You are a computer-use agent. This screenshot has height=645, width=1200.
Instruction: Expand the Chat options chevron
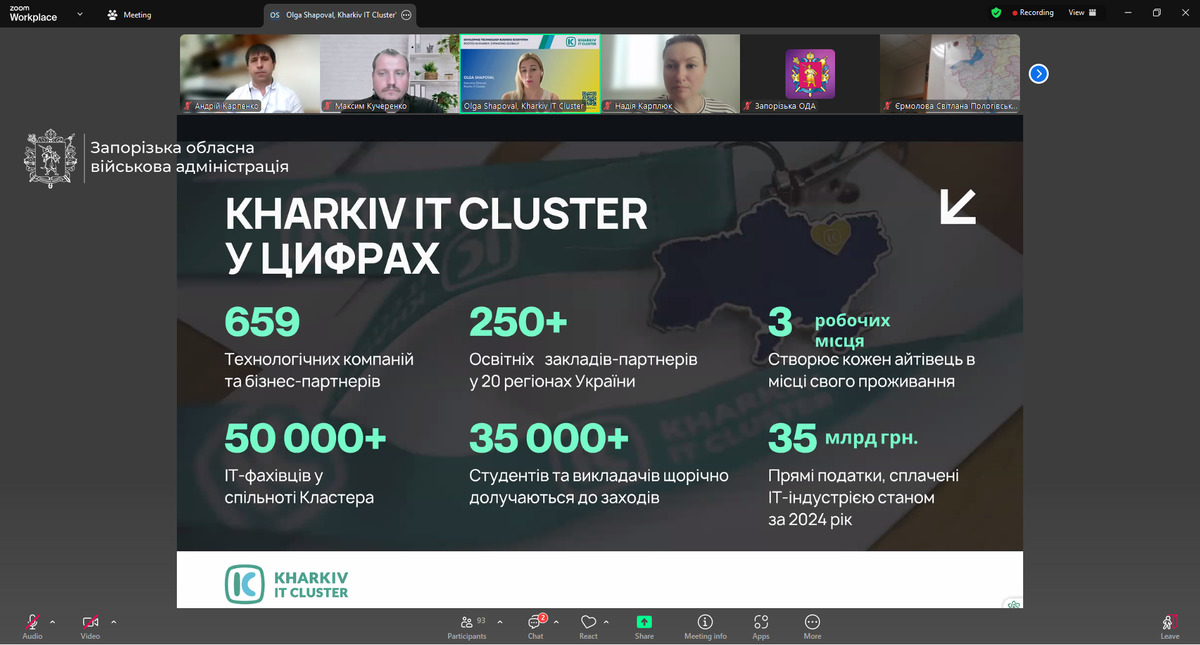[556, 621]
